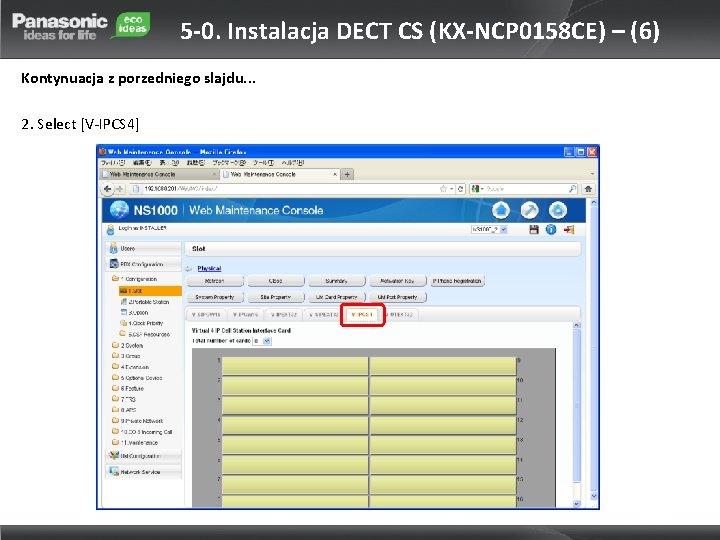The width and height of the screenshot is (720, 540).
Task: Click the Firefox home button icon
Action: click(588, 189)
